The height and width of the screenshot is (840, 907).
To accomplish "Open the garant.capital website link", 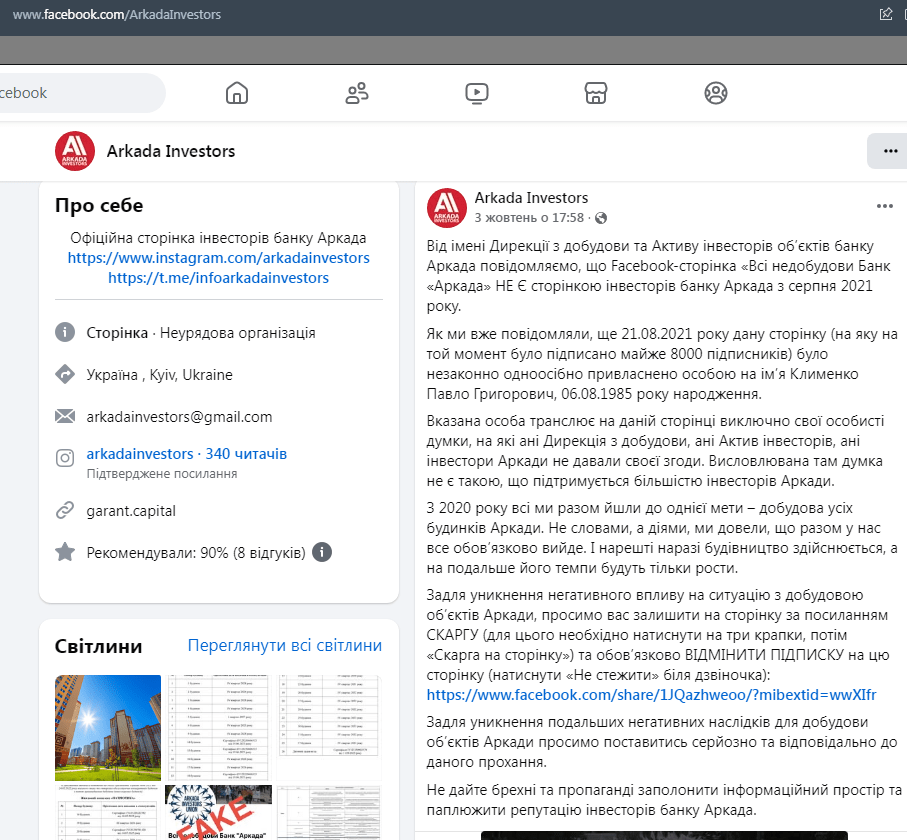I will (131, 511).
